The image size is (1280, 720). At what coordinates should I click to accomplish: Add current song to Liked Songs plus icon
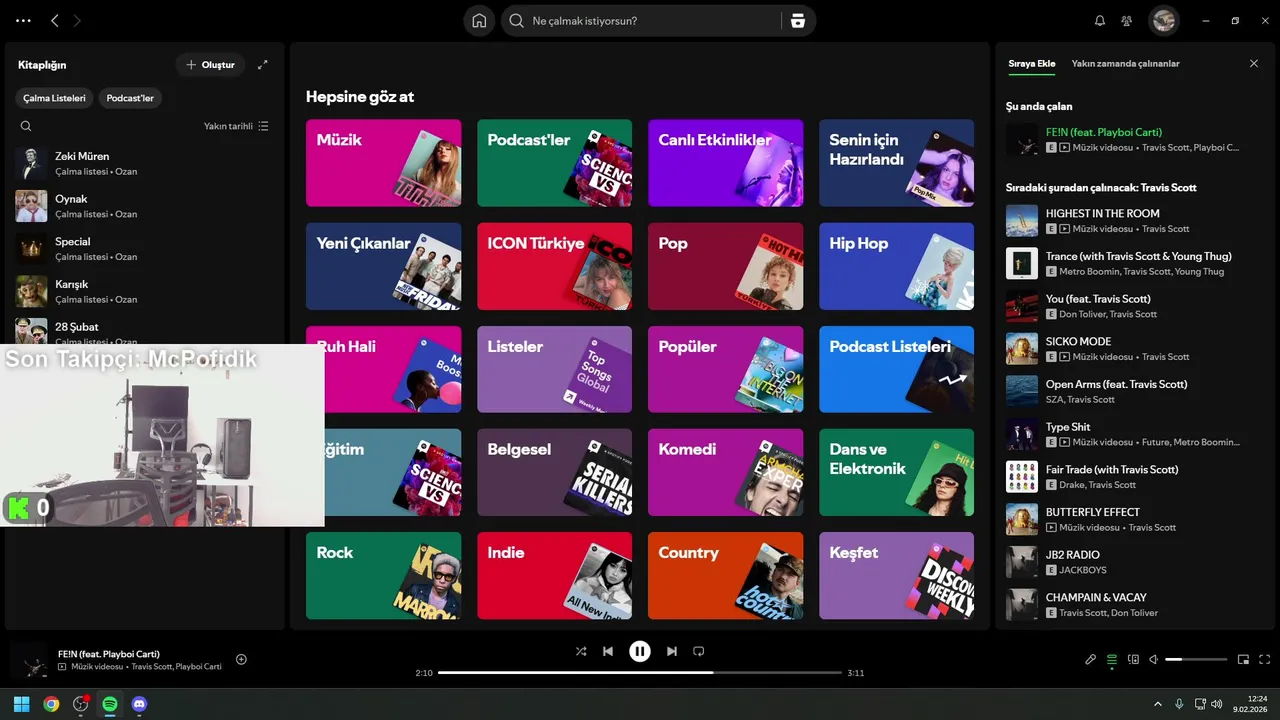tap(241, 659)
